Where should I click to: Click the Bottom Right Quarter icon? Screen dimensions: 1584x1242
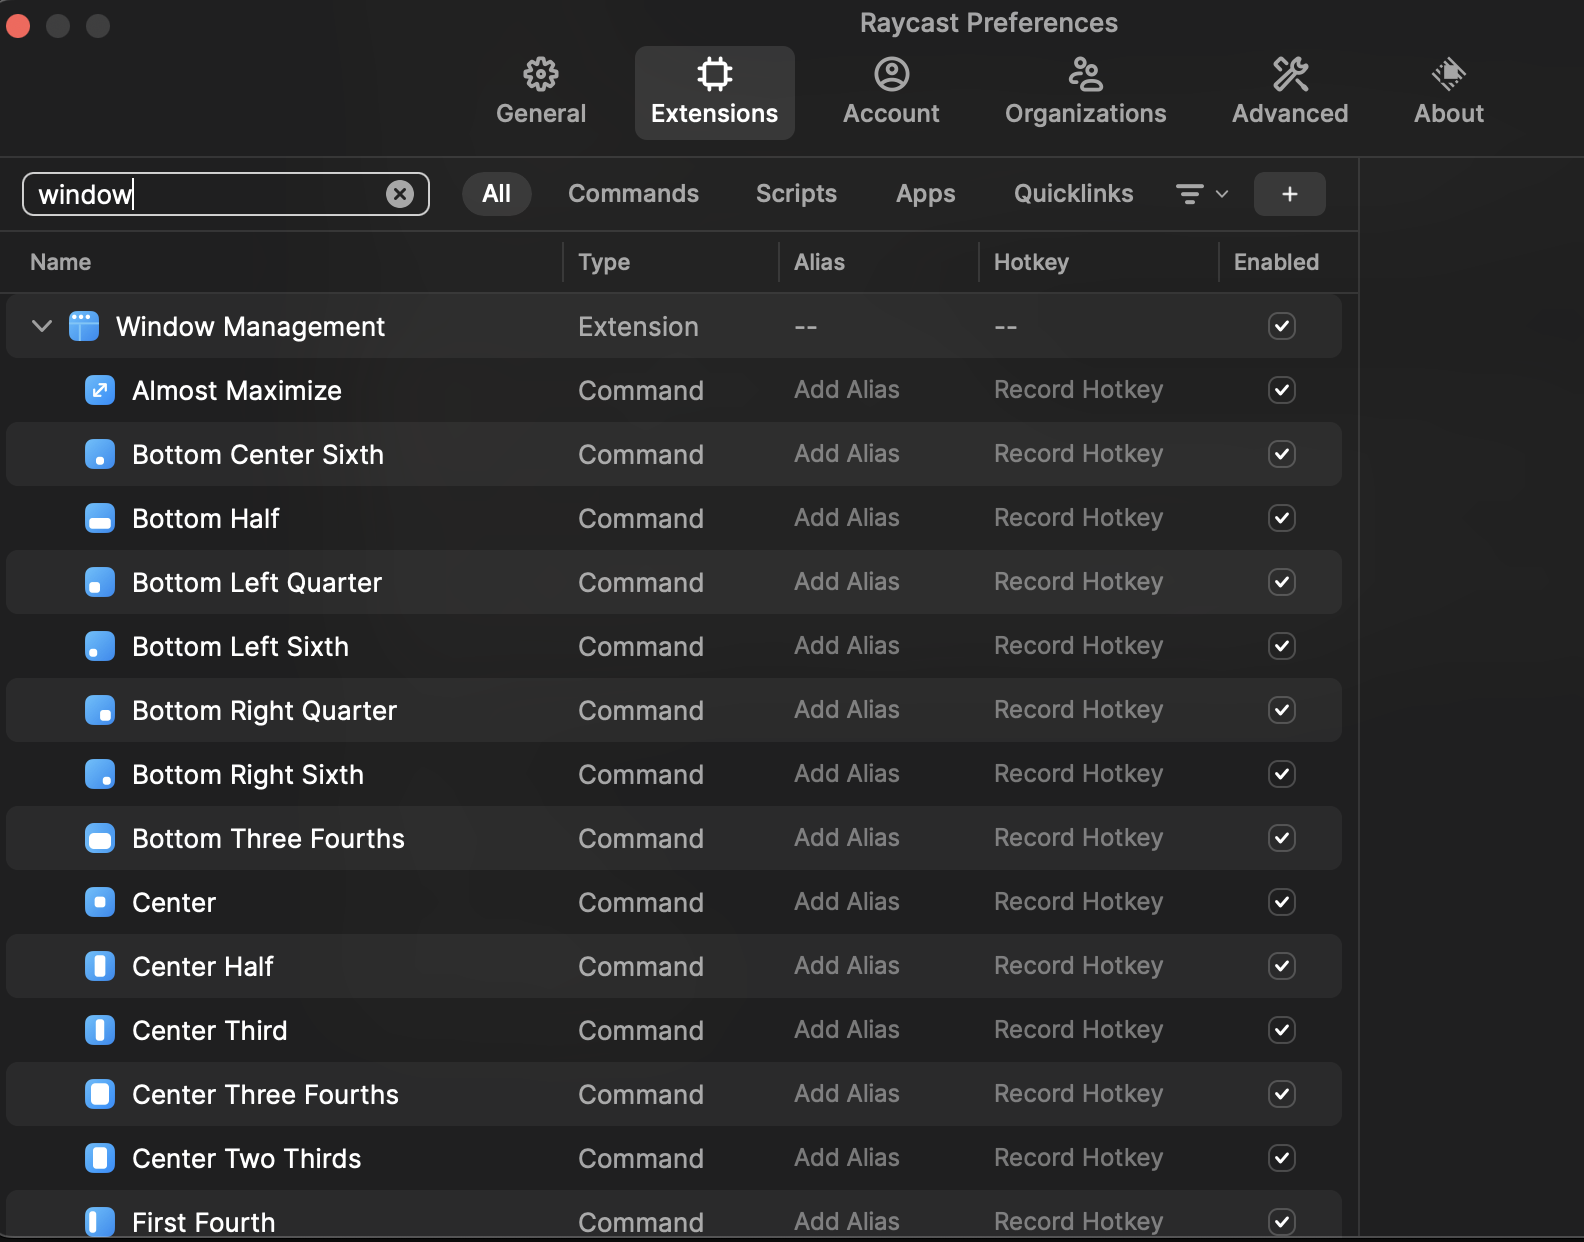tap(100, 710)
